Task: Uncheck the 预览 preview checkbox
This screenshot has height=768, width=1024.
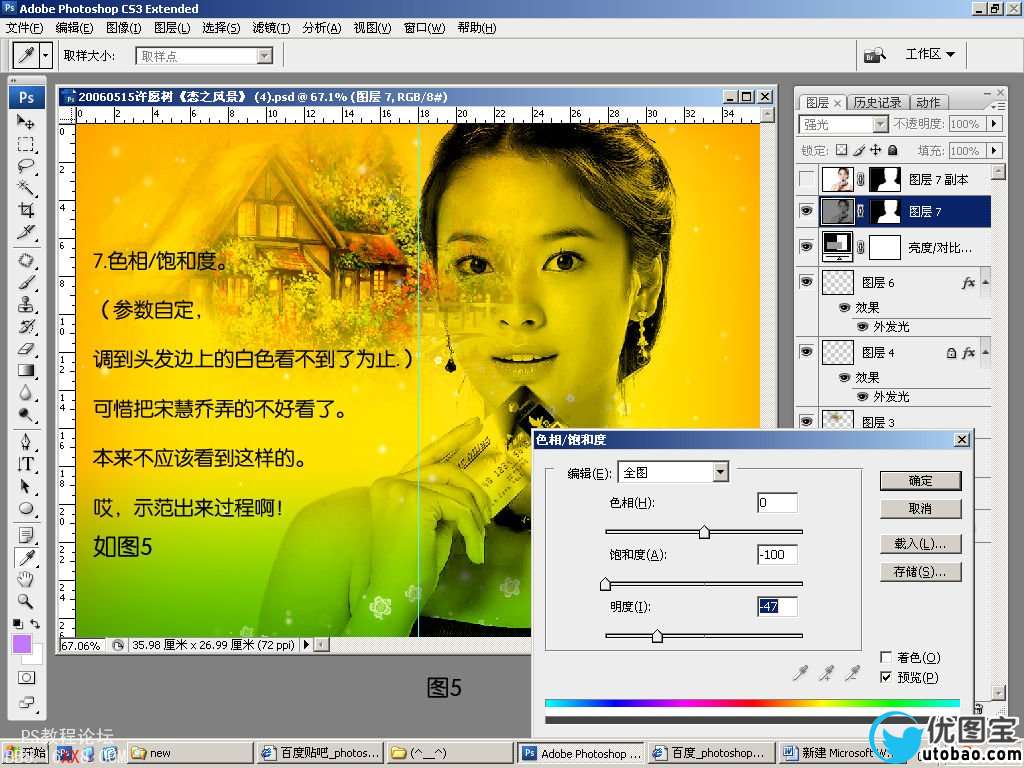Action: pos(886,677)
